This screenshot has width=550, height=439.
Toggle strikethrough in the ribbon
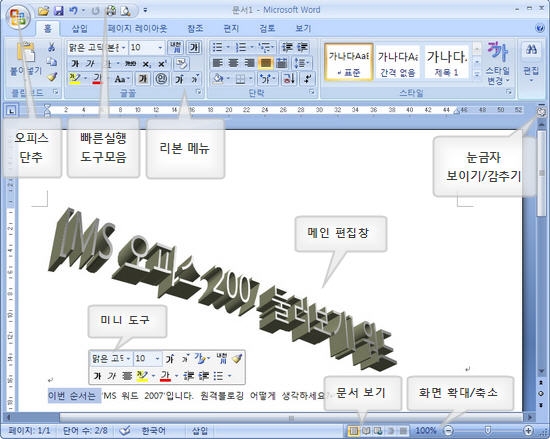click(x=130, y=63)
